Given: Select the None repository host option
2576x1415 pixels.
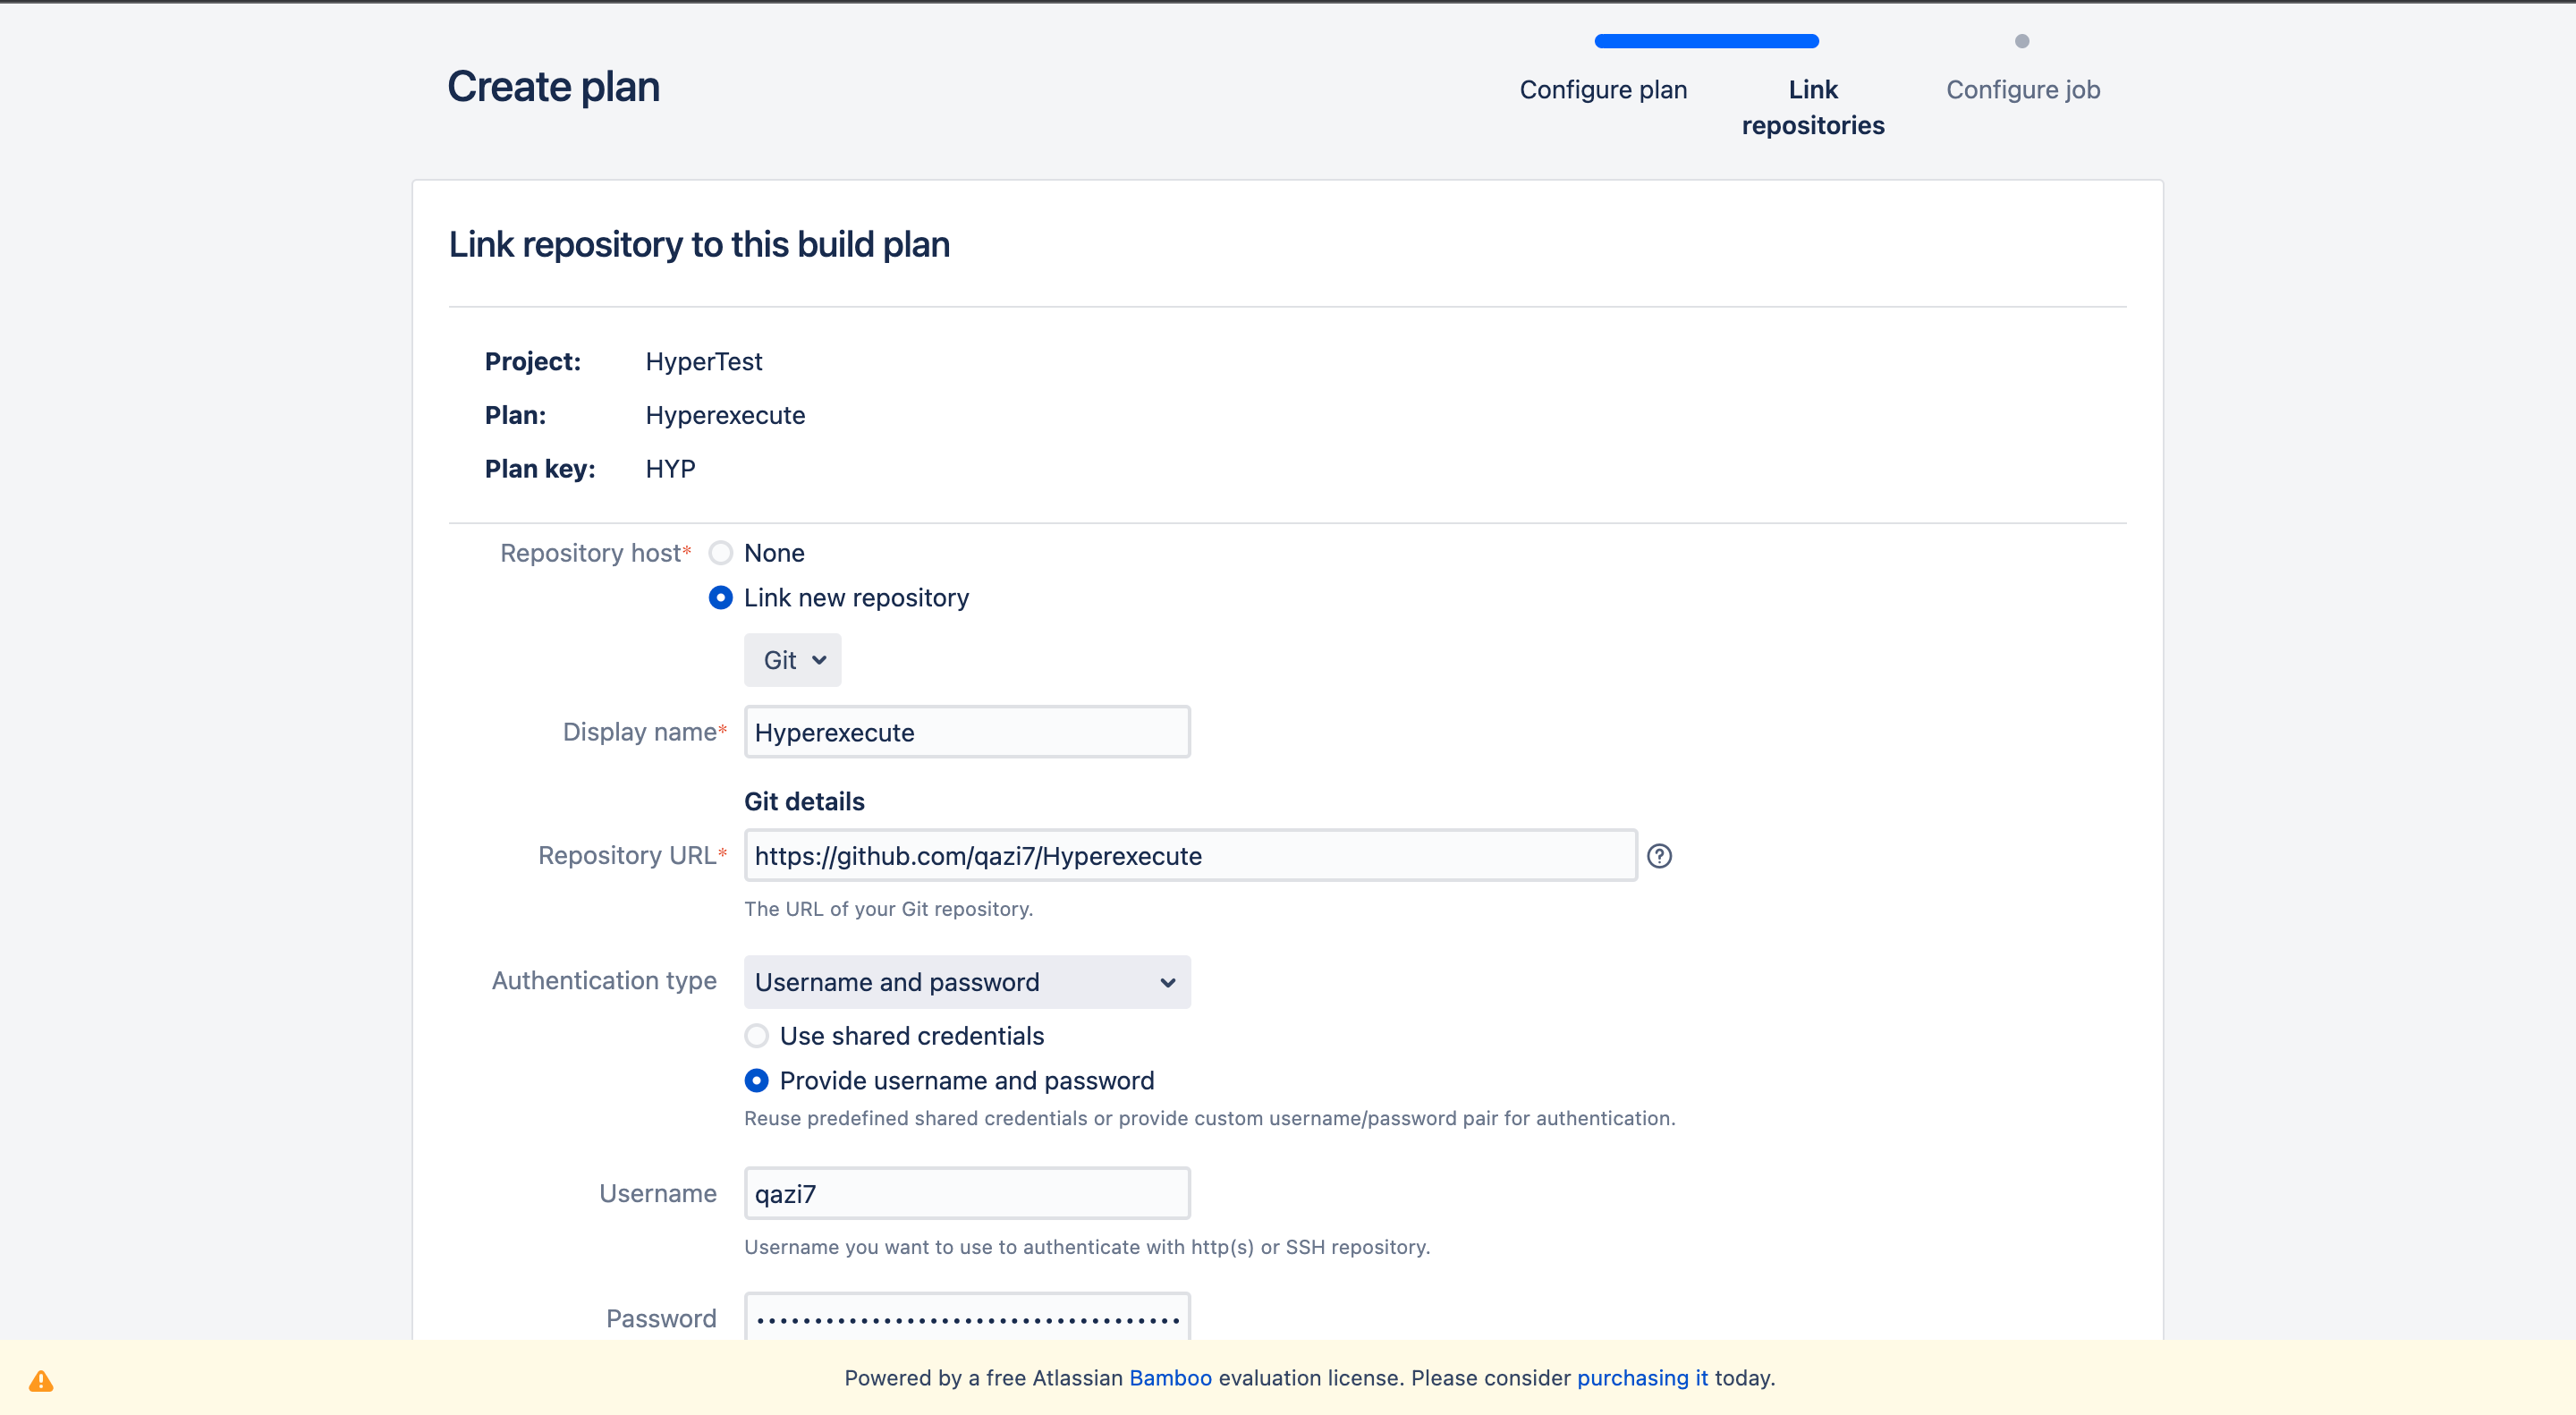Looking at the screenshot, I should tap(721, 553).
